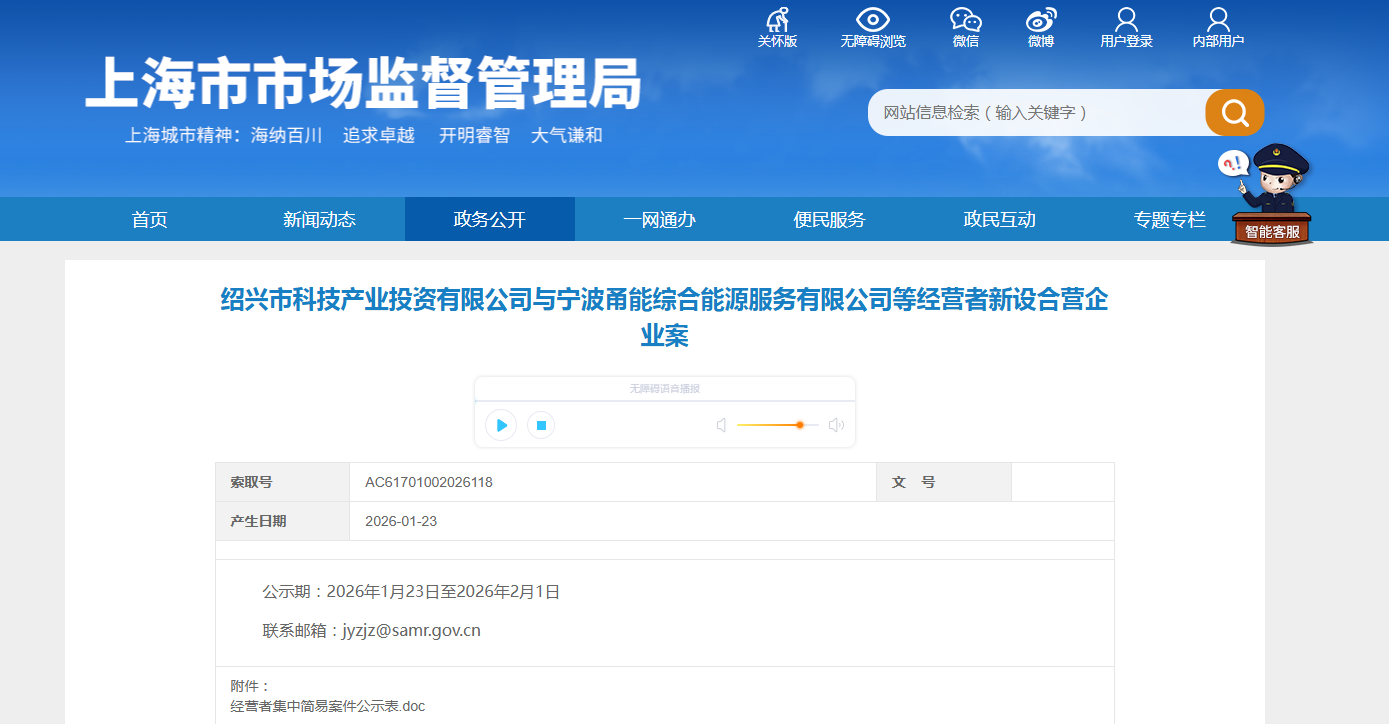Play the accessibility audio broadcast
Image resolution: width=1389 pixels, height=724 pixels.
[x=501, y=425]
